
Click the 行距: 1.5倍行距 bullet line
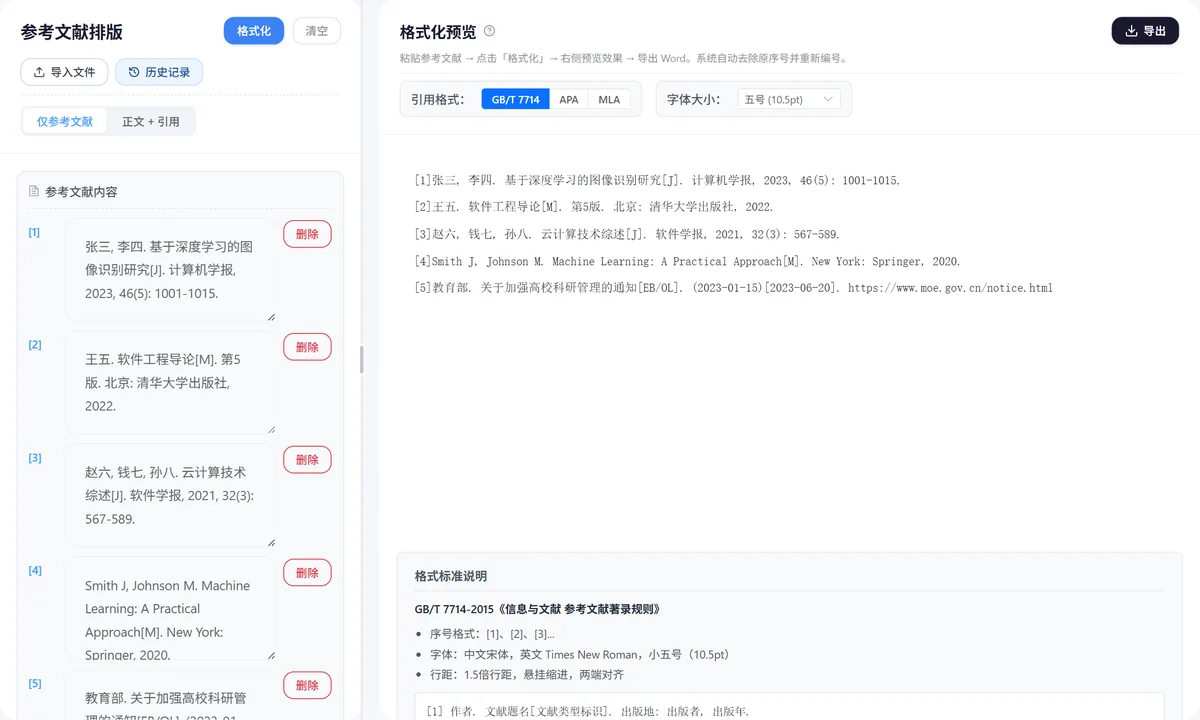(527, 675)
